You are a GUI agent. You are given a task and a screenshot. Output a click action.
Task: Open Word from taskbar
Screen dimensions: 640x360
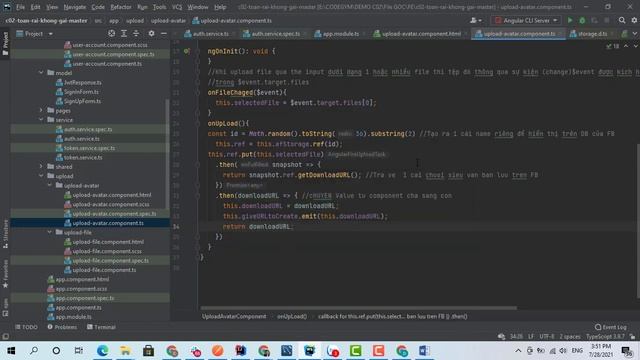point(424,351)
